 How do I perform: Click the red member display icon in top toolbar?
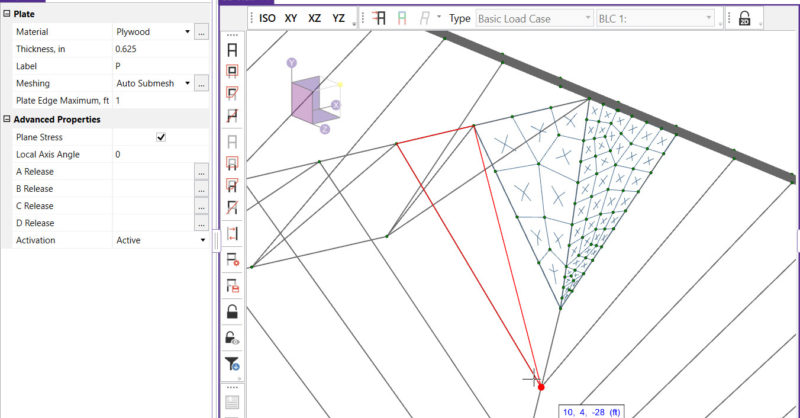[380, 18]
